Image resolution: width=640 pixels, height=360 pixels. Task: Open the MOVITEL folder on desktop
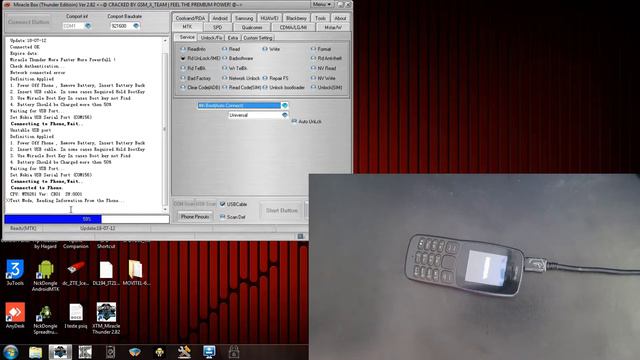tap(136, 273)
